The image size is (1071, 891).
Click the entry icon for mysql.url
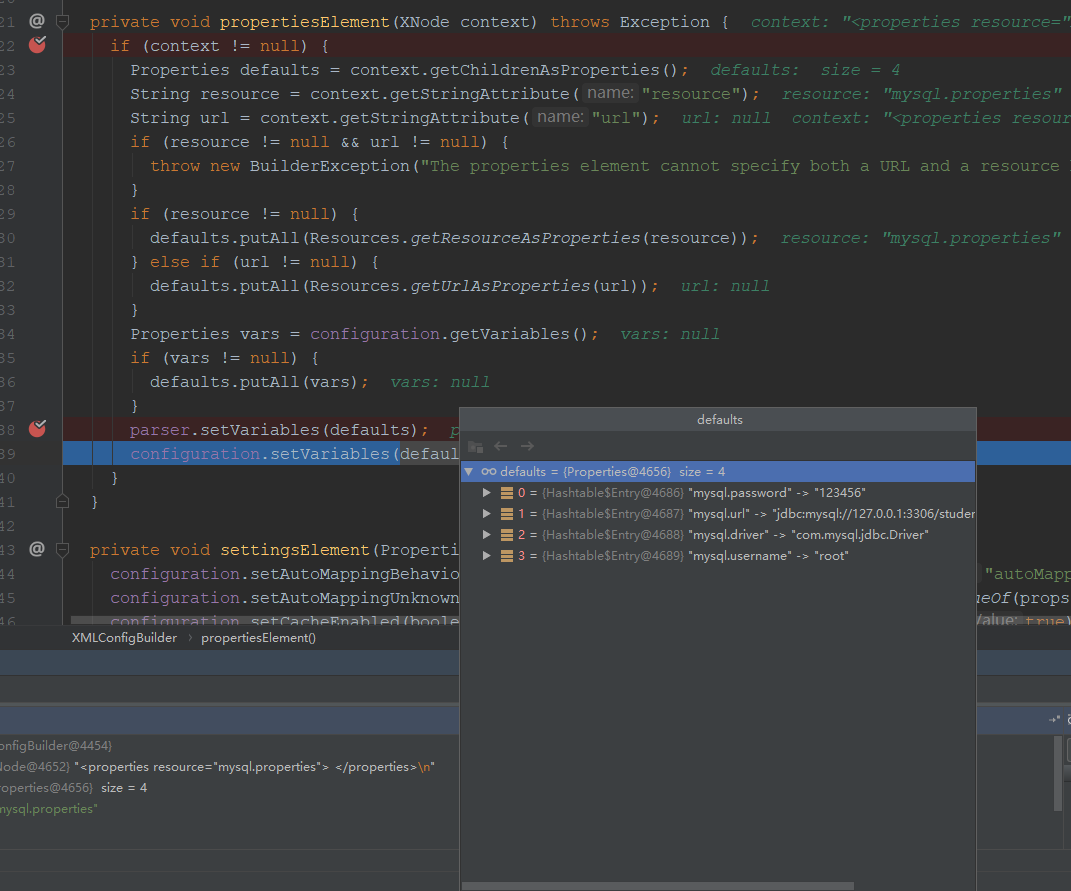[x=507, y=514]
